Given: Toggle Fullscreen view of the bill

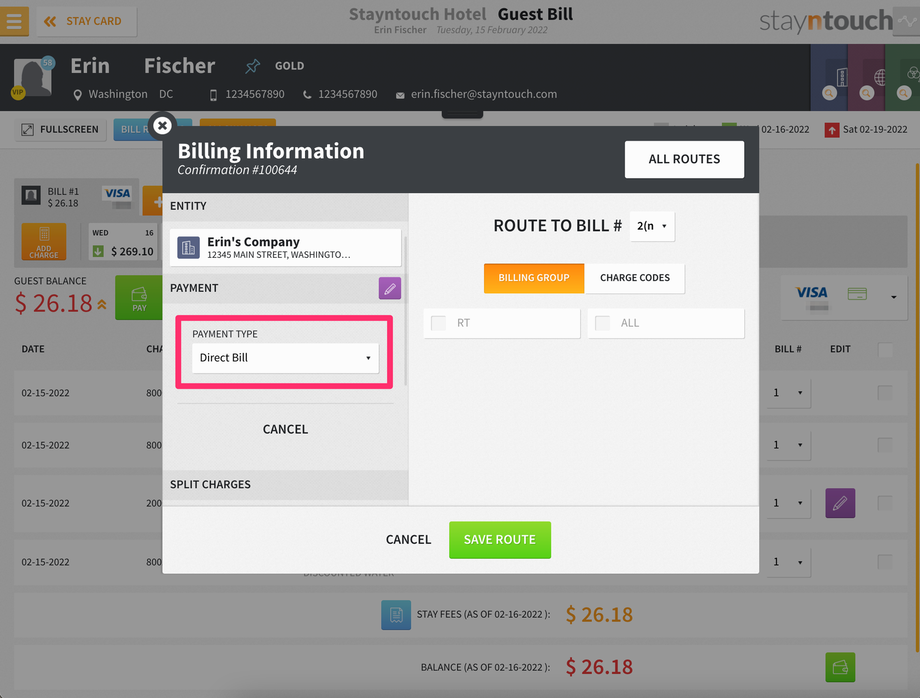Looking at the screenshot, I should tap(60, 130).
